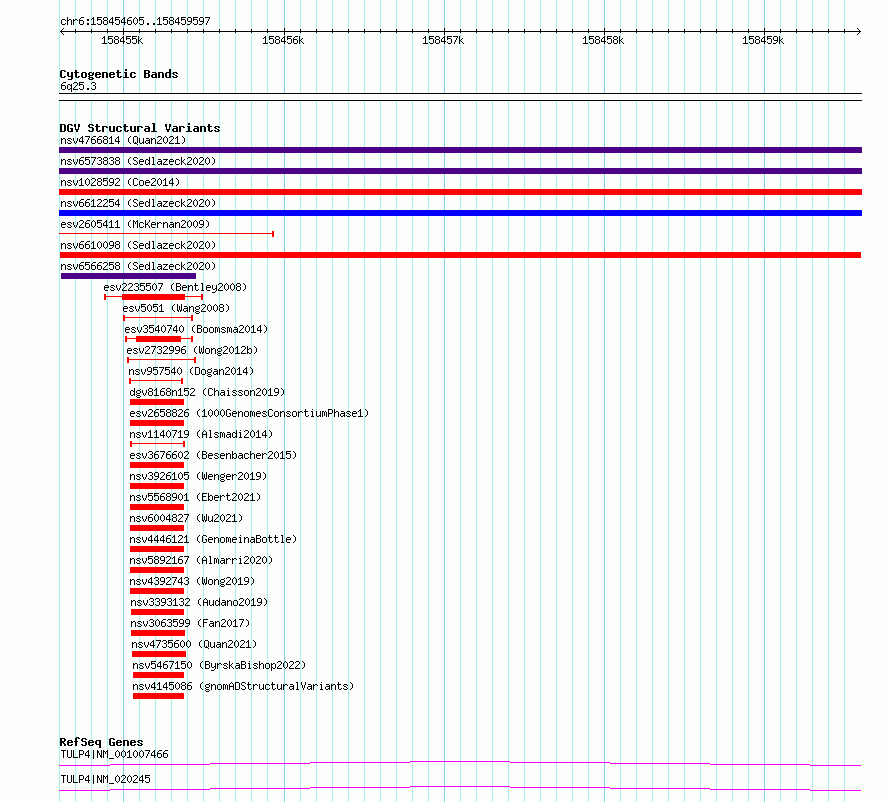Click the TULP4|NM_001007466 gene label
Screen dimensions: 890x802
pyautogui.click(x=114, y=754)
